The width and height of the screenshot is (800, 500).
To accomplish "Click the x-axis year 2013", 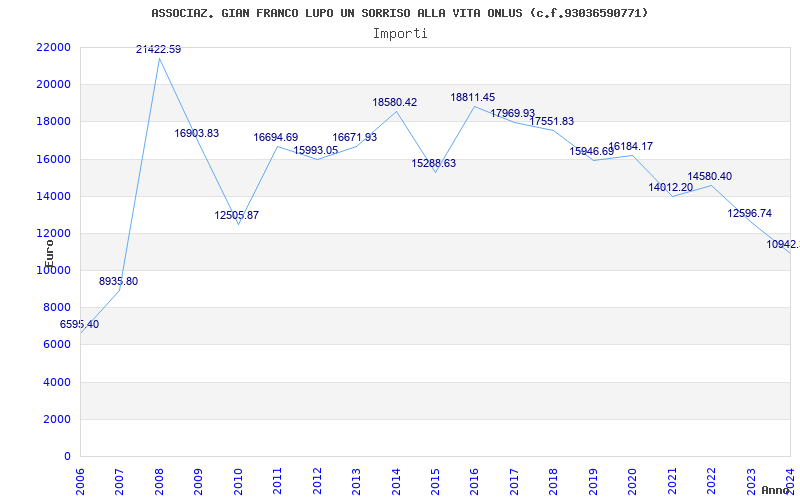I will [x=357, y=480].
